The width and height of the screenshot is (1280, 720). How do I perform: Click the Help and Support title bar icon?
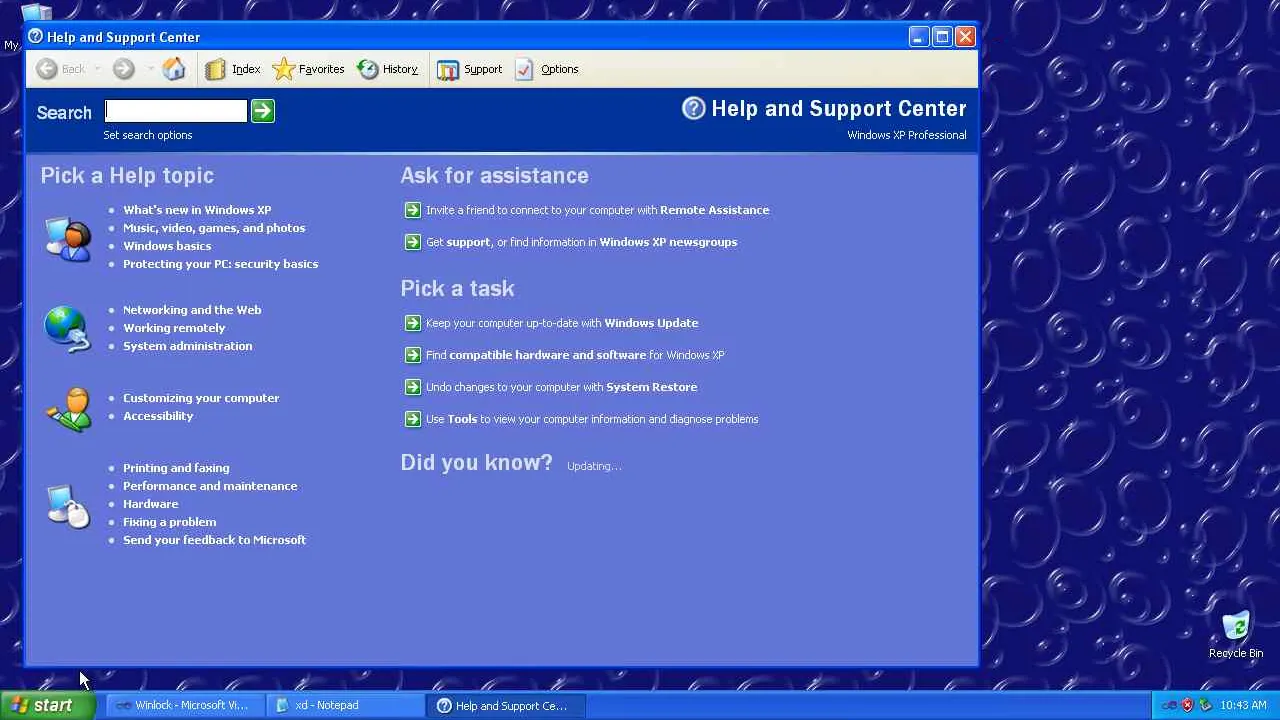(36, 37)
